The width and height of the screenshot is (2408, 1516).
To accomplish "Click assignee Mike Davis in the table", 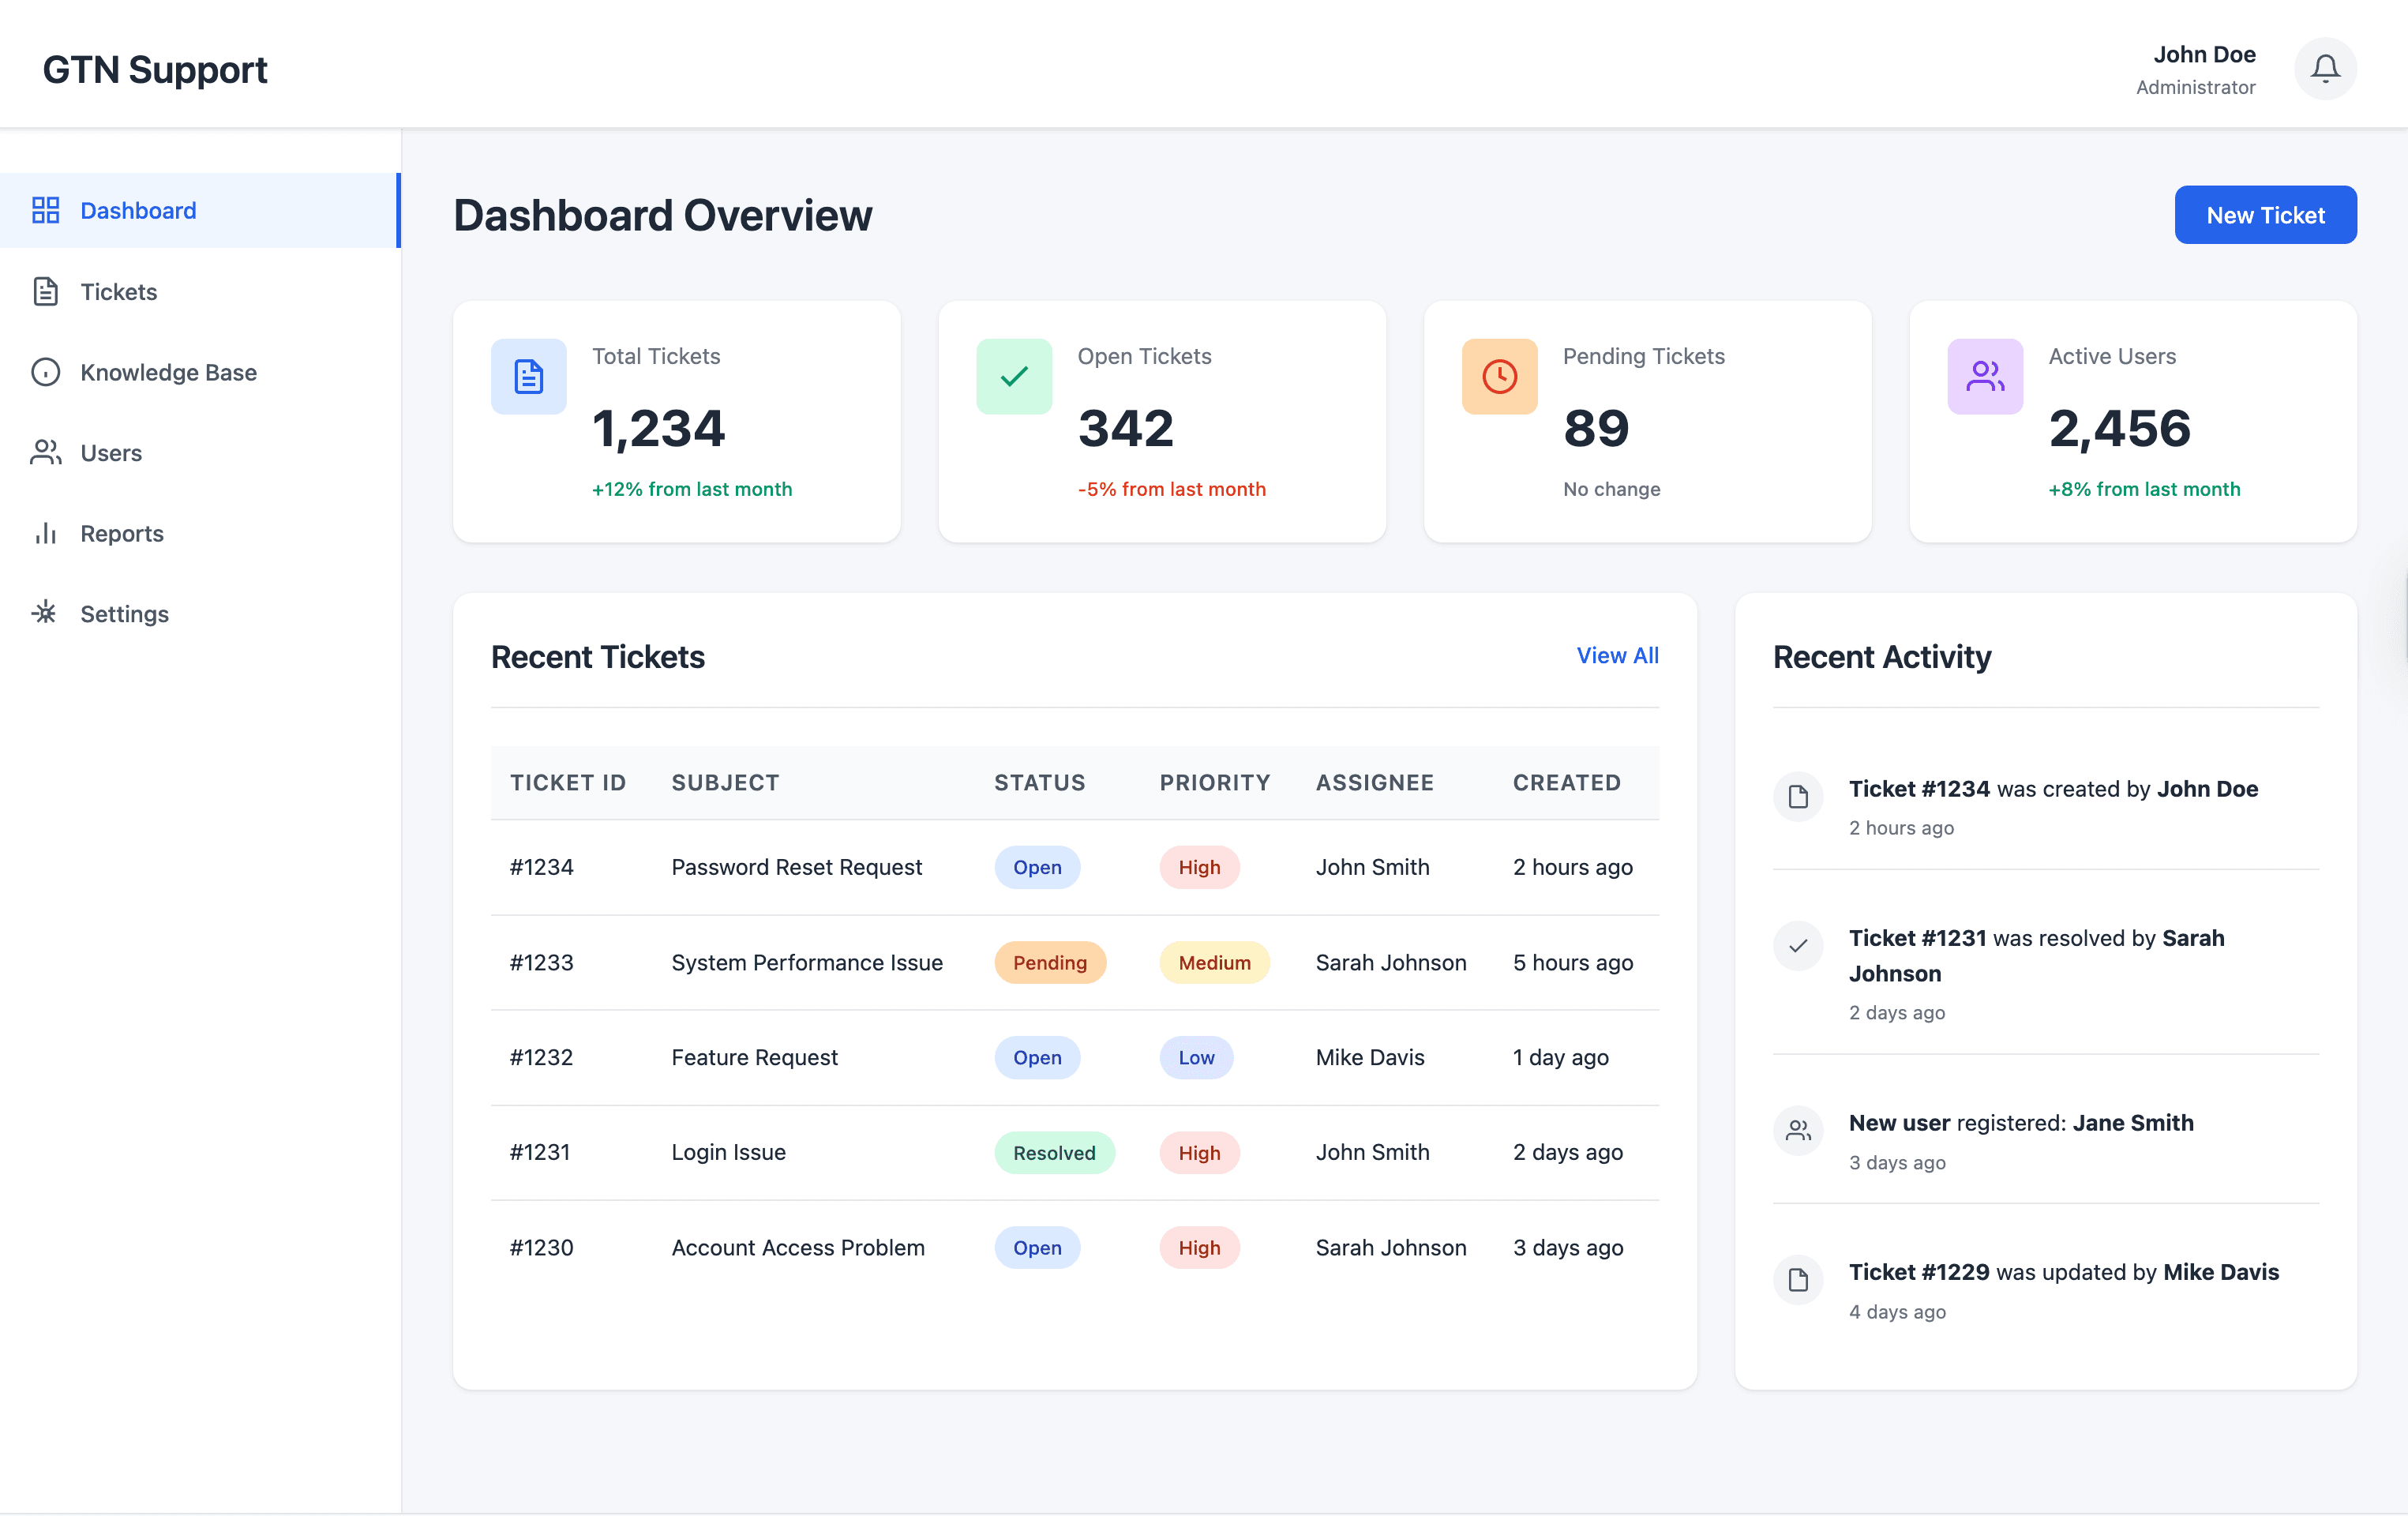I will [x=1369, y=1057].
